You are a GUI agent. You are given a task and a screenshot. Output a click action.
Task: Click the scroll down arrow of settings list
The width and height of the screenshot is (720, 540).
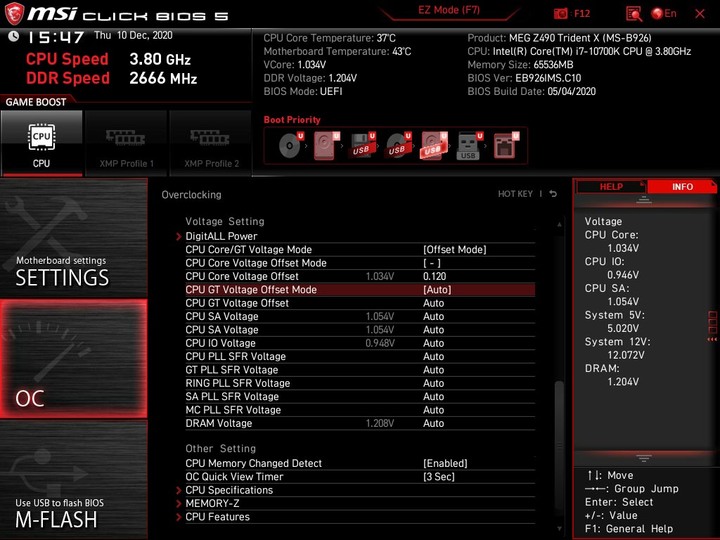tap(559, 529)
